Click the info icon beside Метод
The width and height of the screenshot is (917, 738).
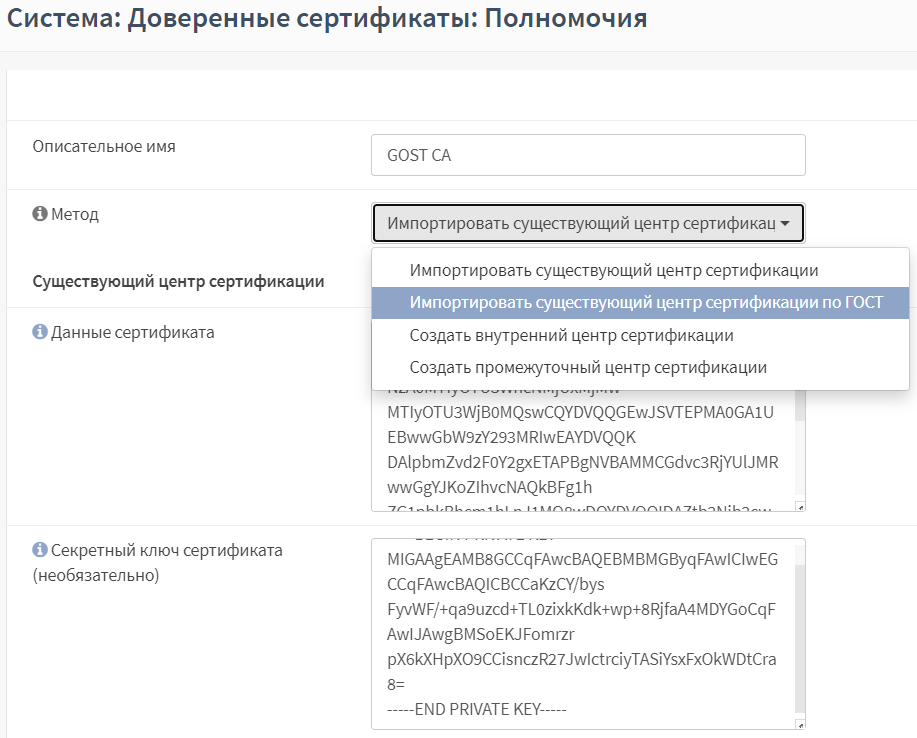tap(40, 214)
